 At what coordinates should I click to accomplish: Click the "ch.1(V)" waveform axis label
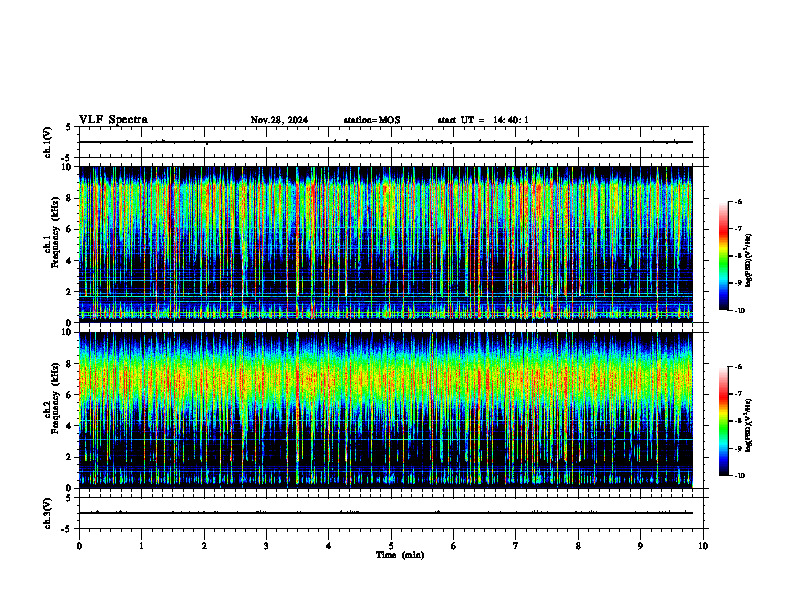click(48, 142)
